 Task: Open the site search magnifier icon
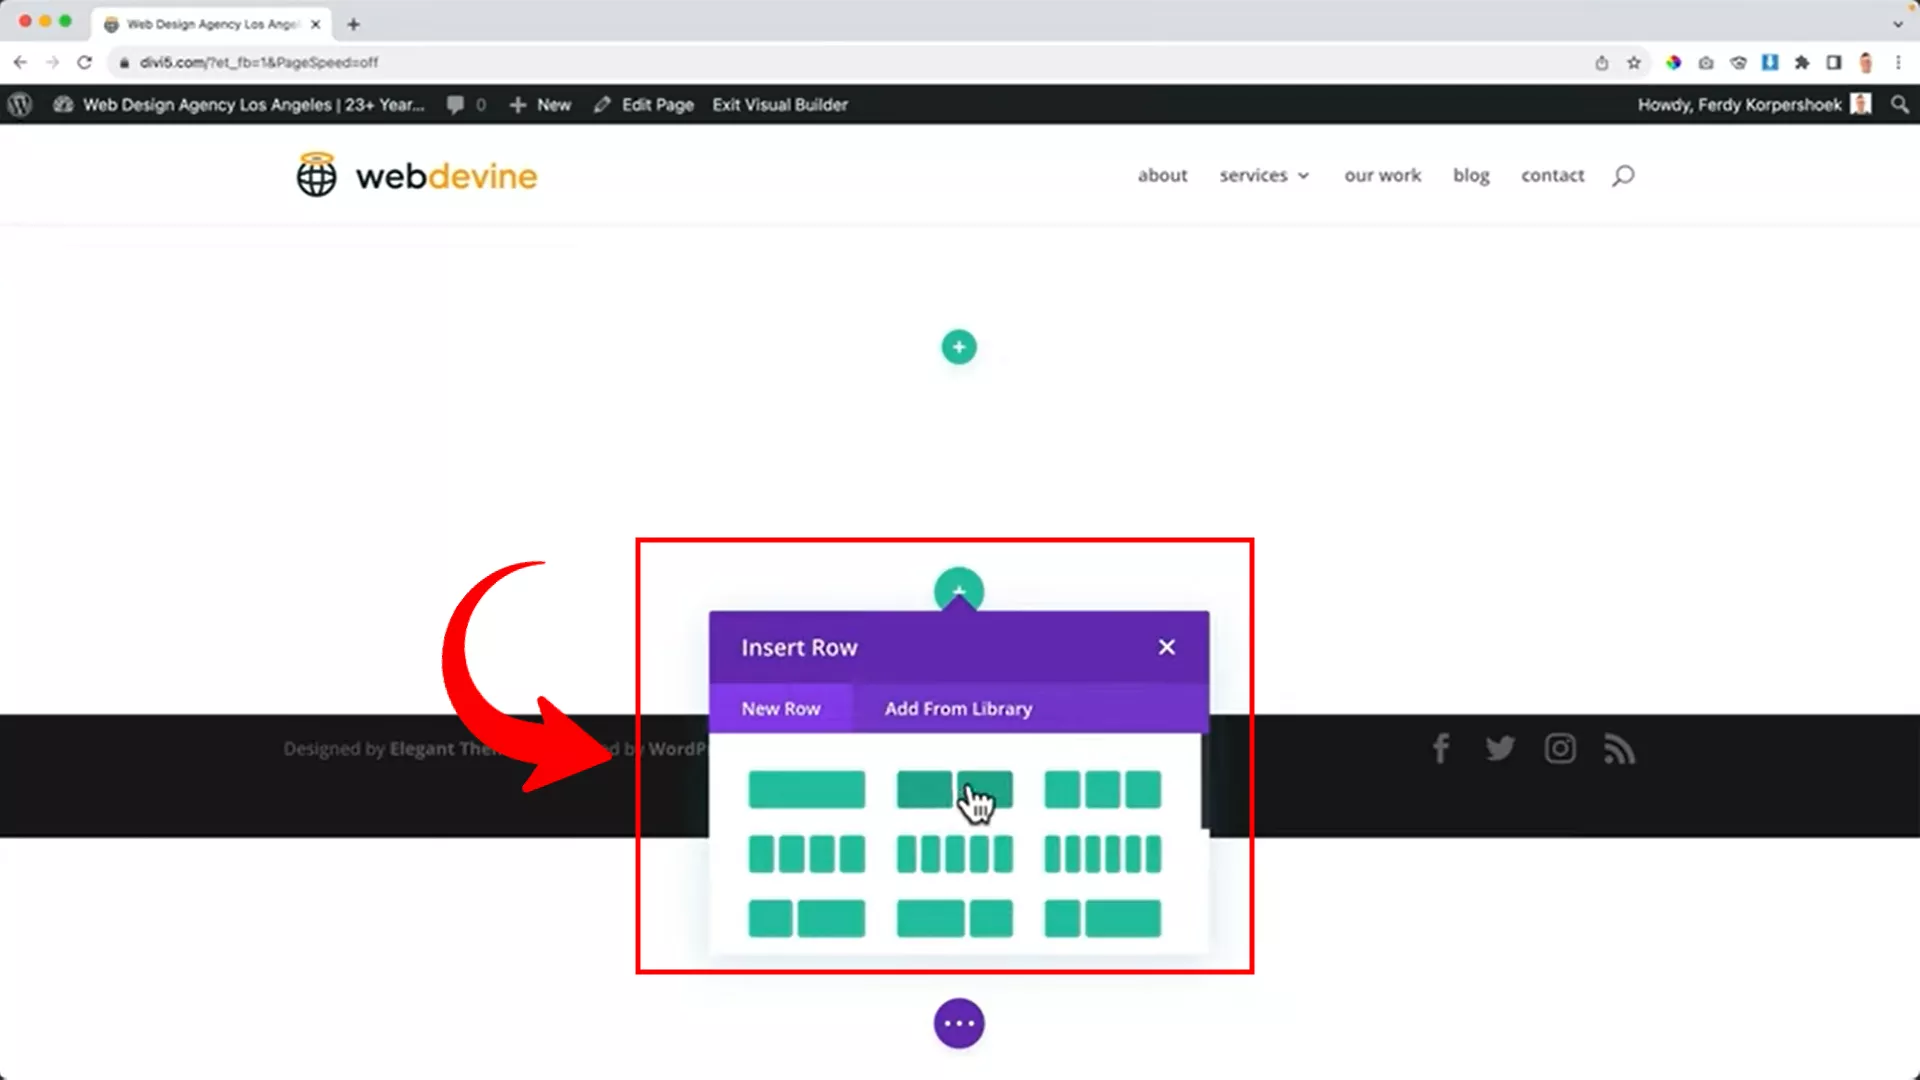tap(1623, 176)
